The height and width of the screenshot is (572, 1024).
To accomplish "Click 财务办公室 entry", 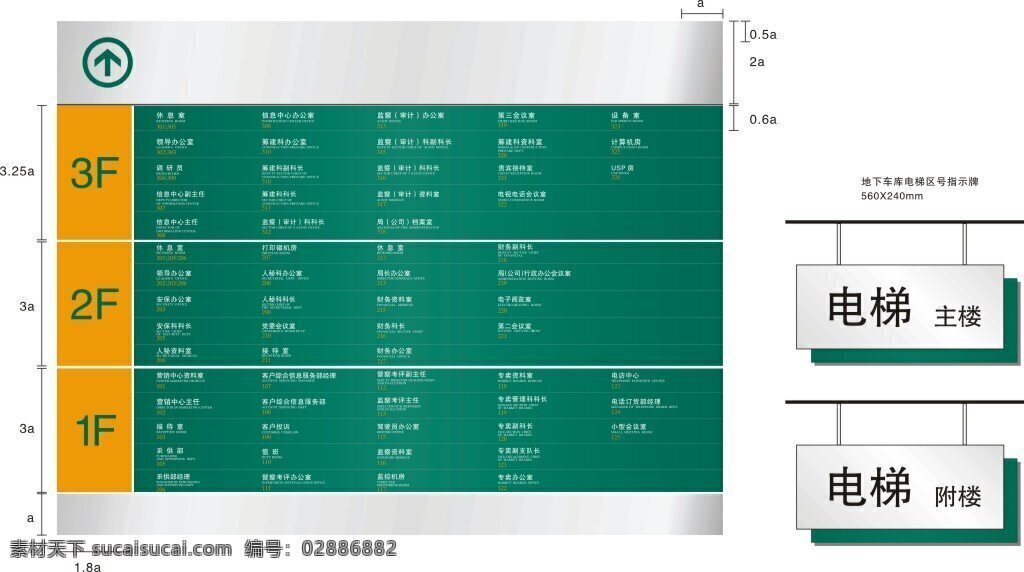I will 394,351.
